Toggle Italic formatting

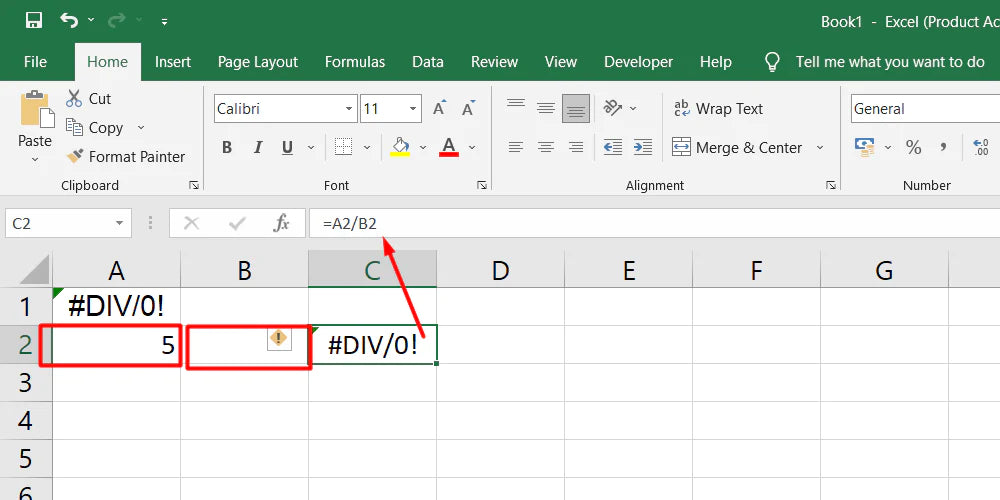click(x=257, y=147)
